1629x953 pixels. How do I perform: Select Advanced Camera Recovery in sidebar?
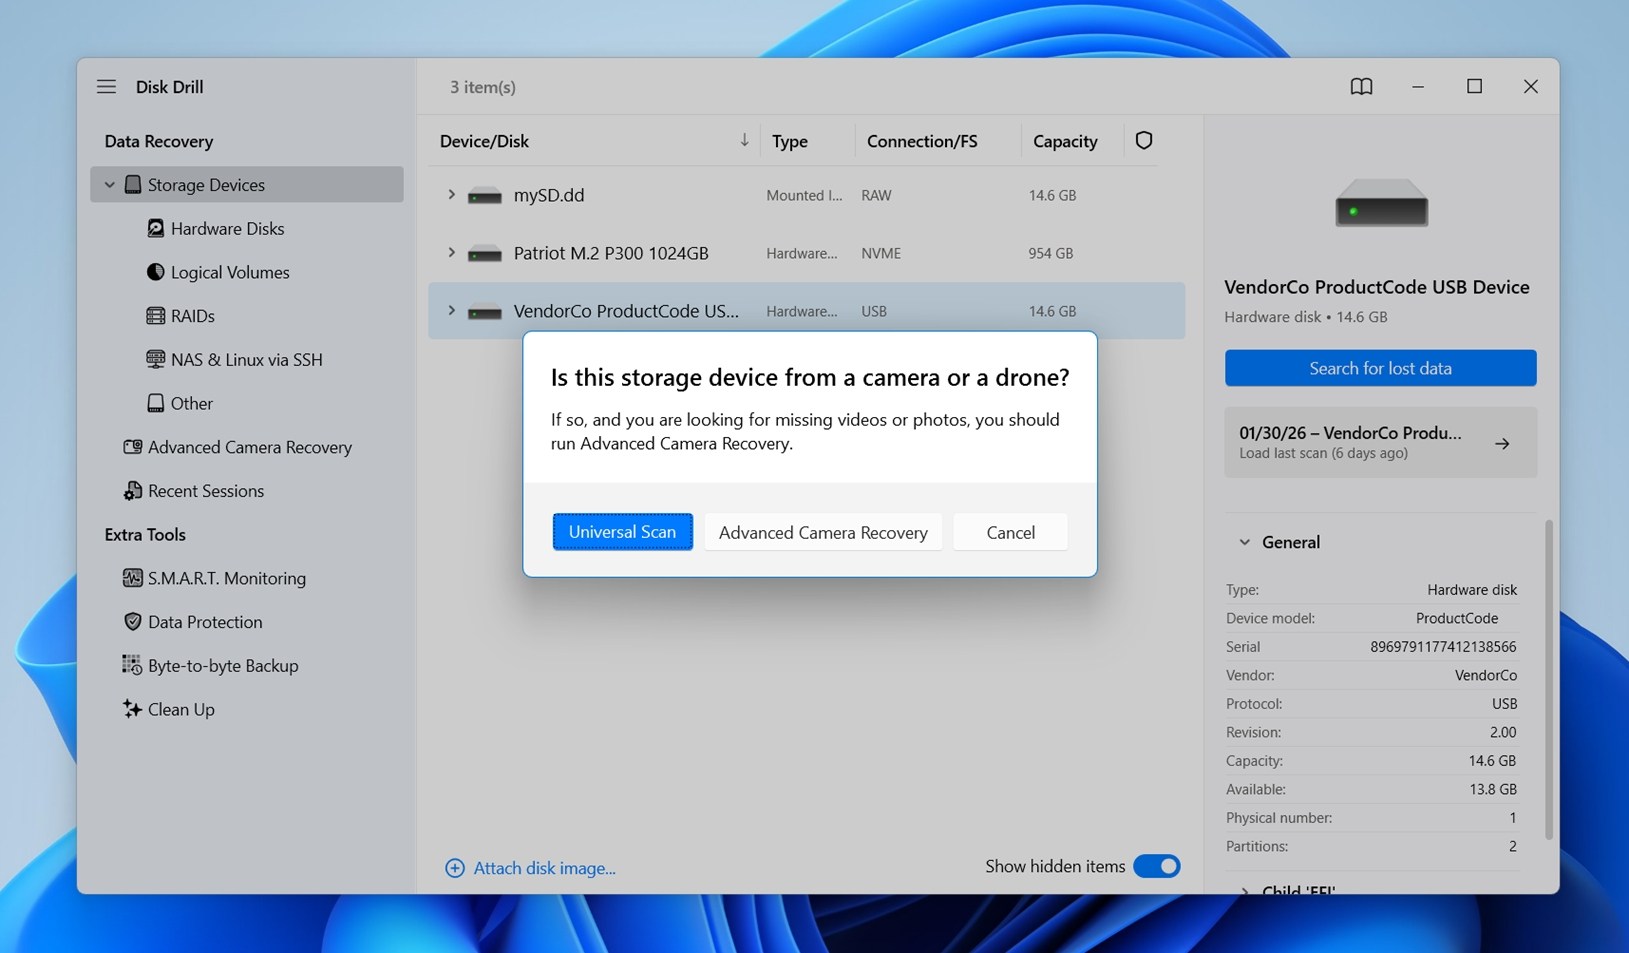tap(249, 447)
